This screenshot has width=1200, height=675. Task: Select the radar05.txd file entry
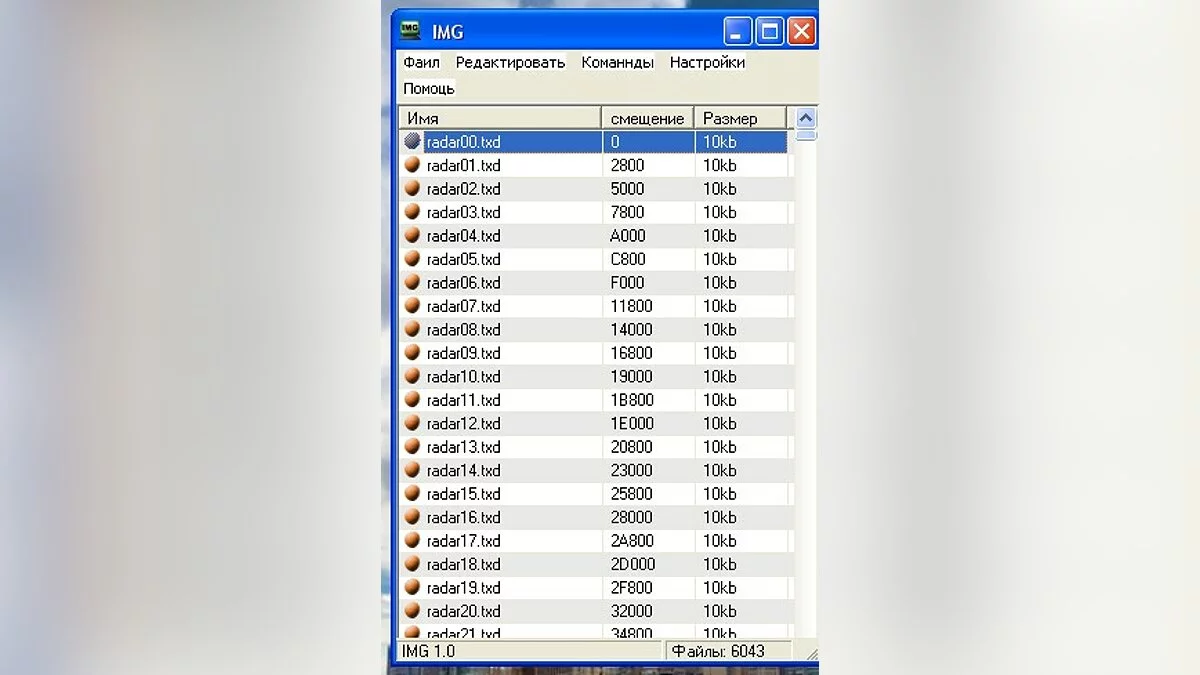(x=463, y=259)
